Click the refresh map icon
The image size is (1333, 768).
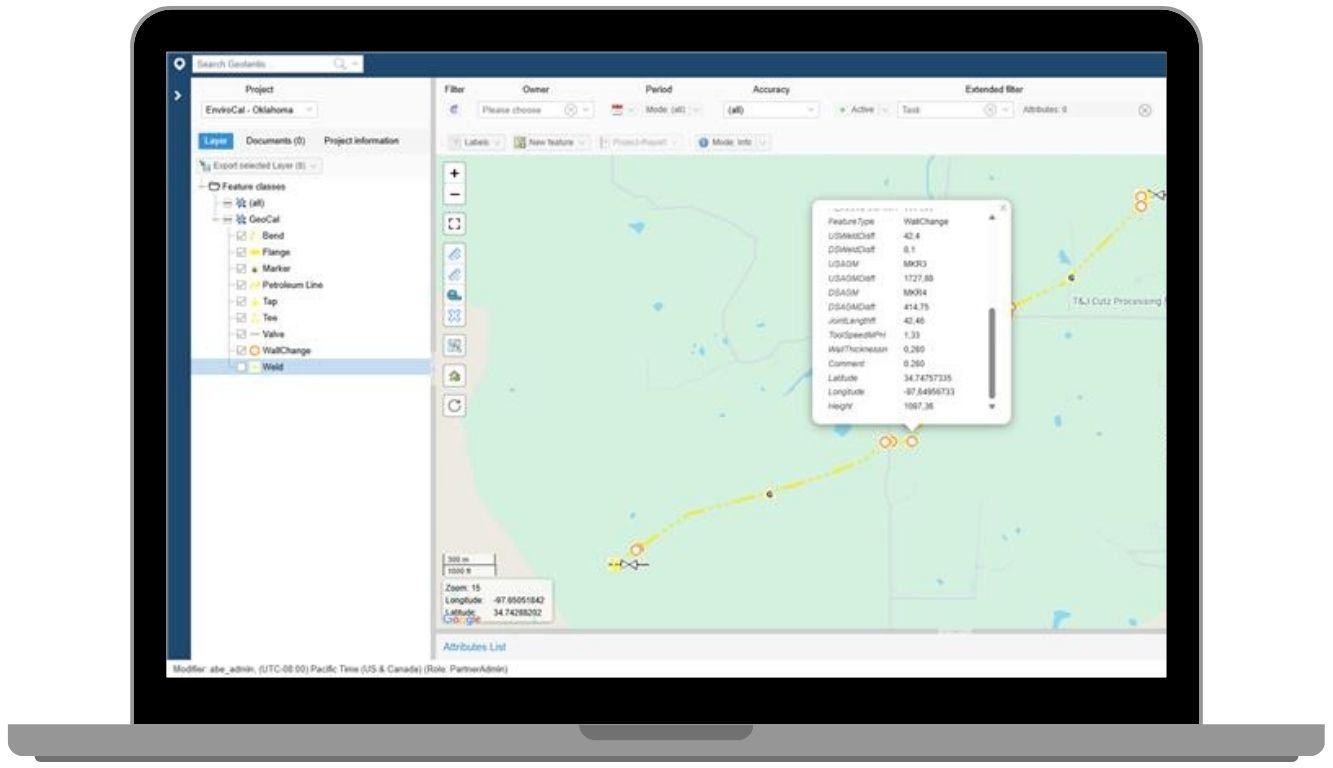click(x=454, y=406)
